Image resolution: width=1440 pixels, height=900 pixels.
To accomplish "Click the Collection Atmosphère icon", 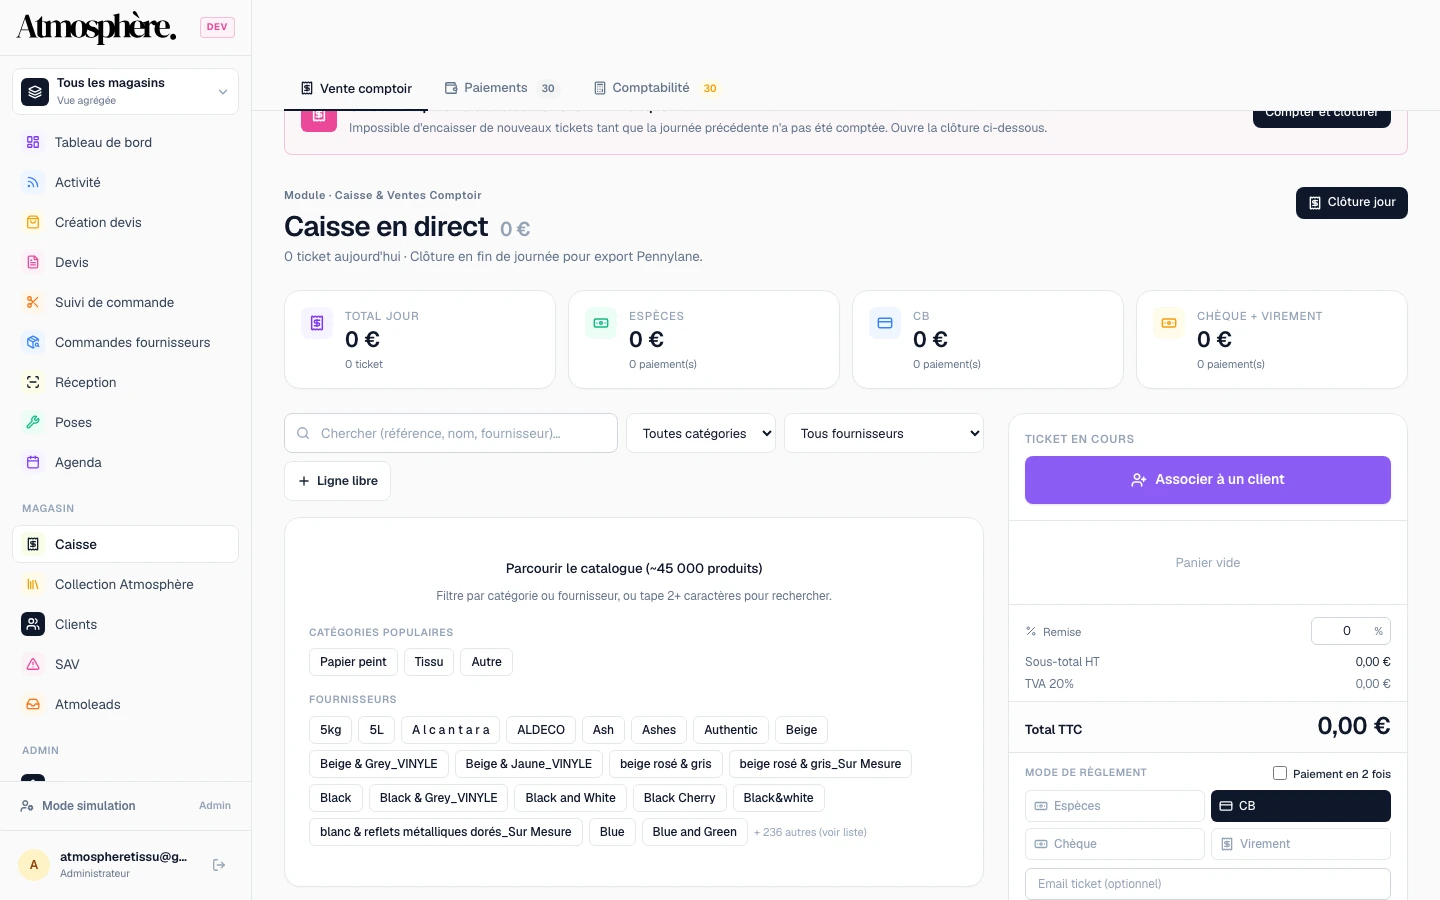I will [33, 584].
